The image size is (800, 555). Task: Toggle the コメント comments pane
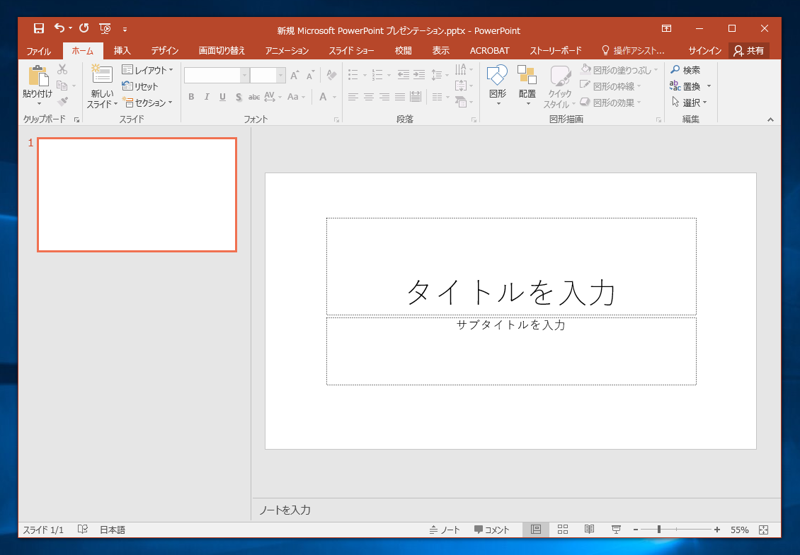click(492, 530)
